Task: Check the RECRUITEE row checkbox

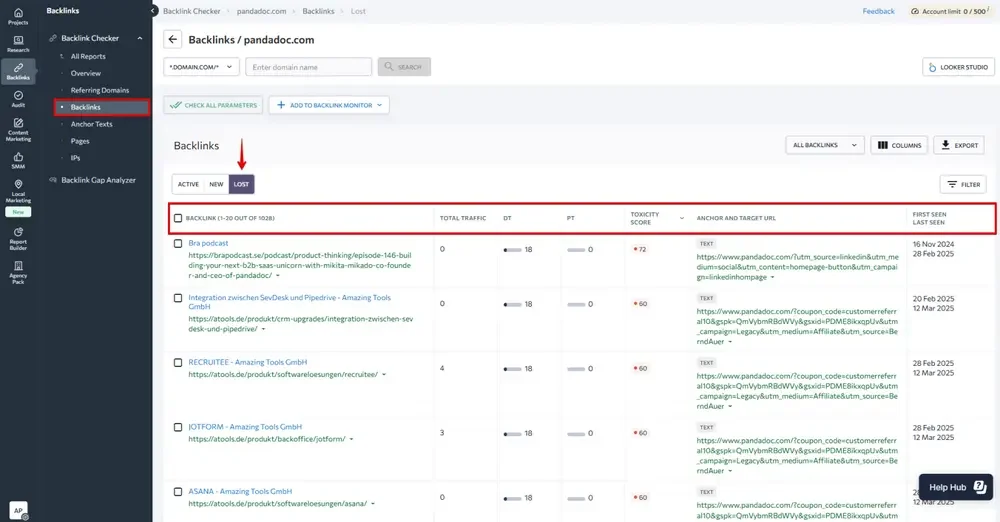Action: pyautogui.click(x=178, y=362)
